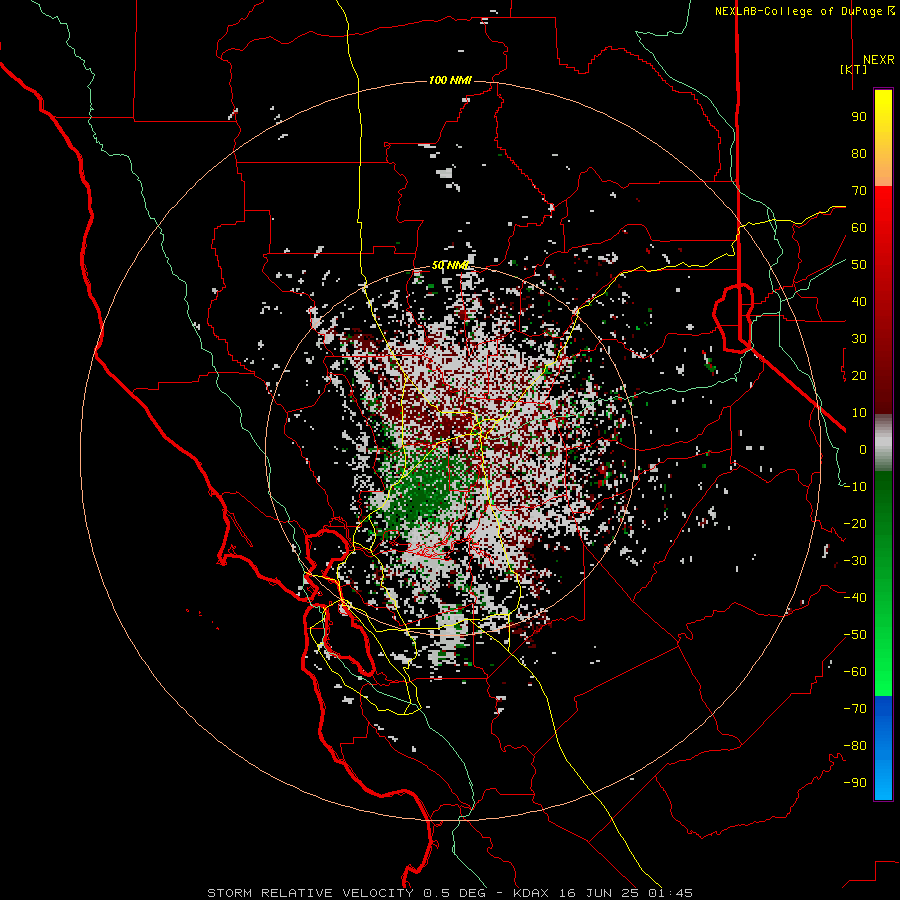Click the 60 value on the velocity scale

click(859, 228)
